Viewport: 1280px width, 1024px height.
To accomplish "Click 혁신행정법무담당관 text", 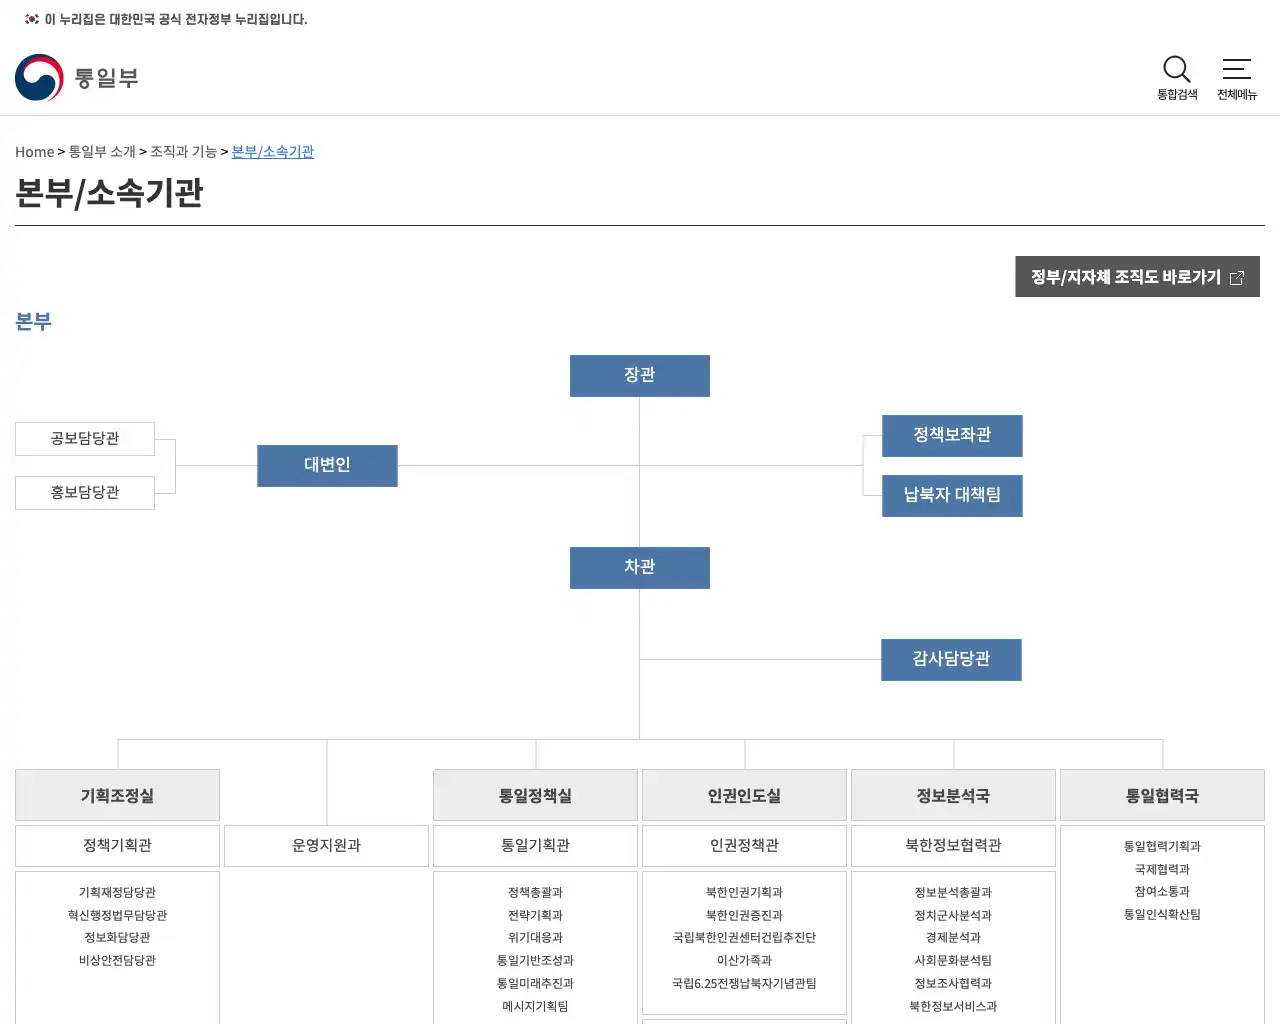I will [117, 915].
